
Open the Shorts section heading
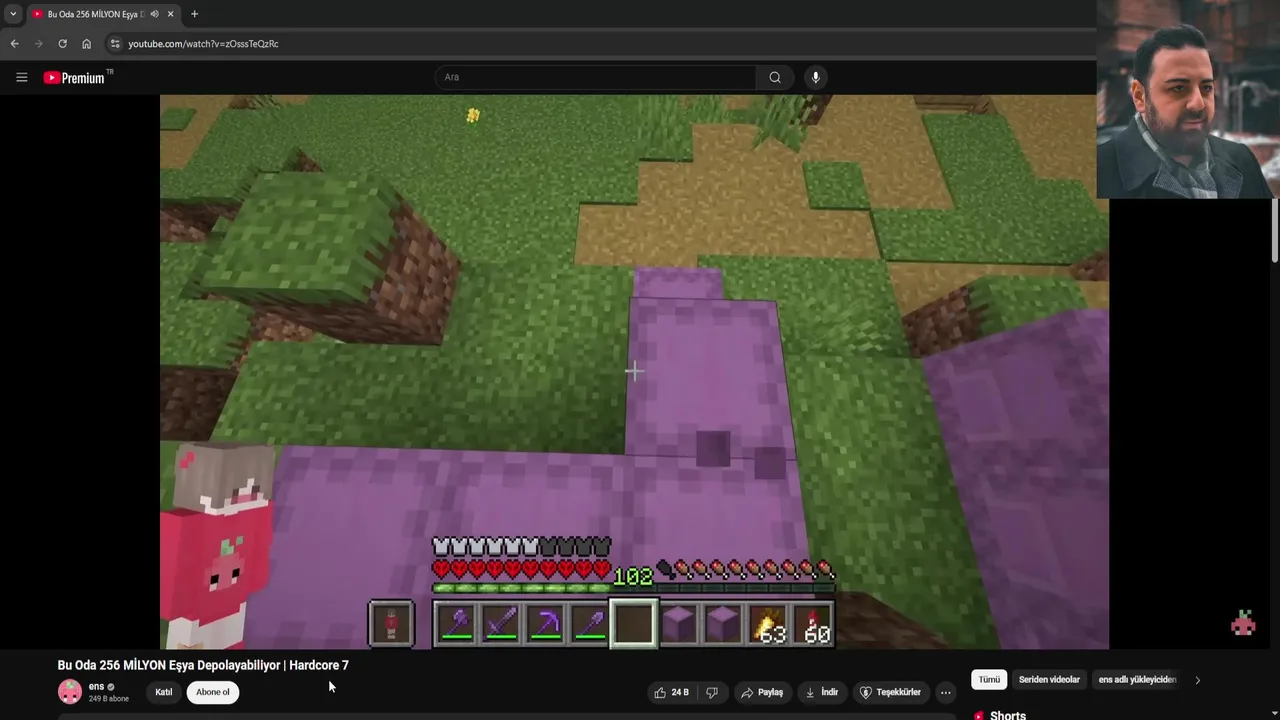pyautogui.click(x=1008, y=715)
